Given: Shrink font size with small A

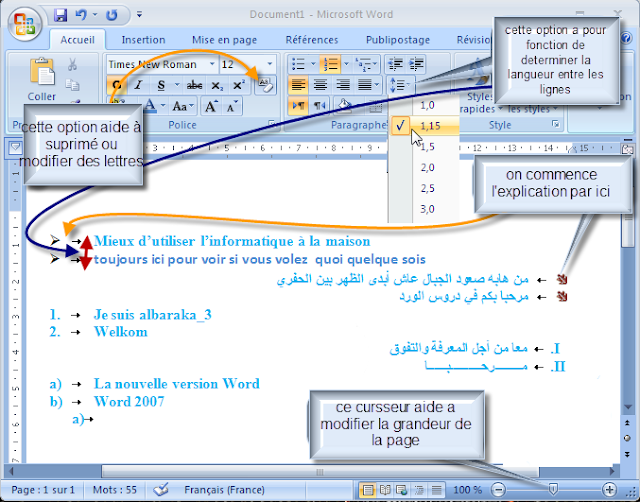Looking at the screenshot, I should [x=232, y=107].
